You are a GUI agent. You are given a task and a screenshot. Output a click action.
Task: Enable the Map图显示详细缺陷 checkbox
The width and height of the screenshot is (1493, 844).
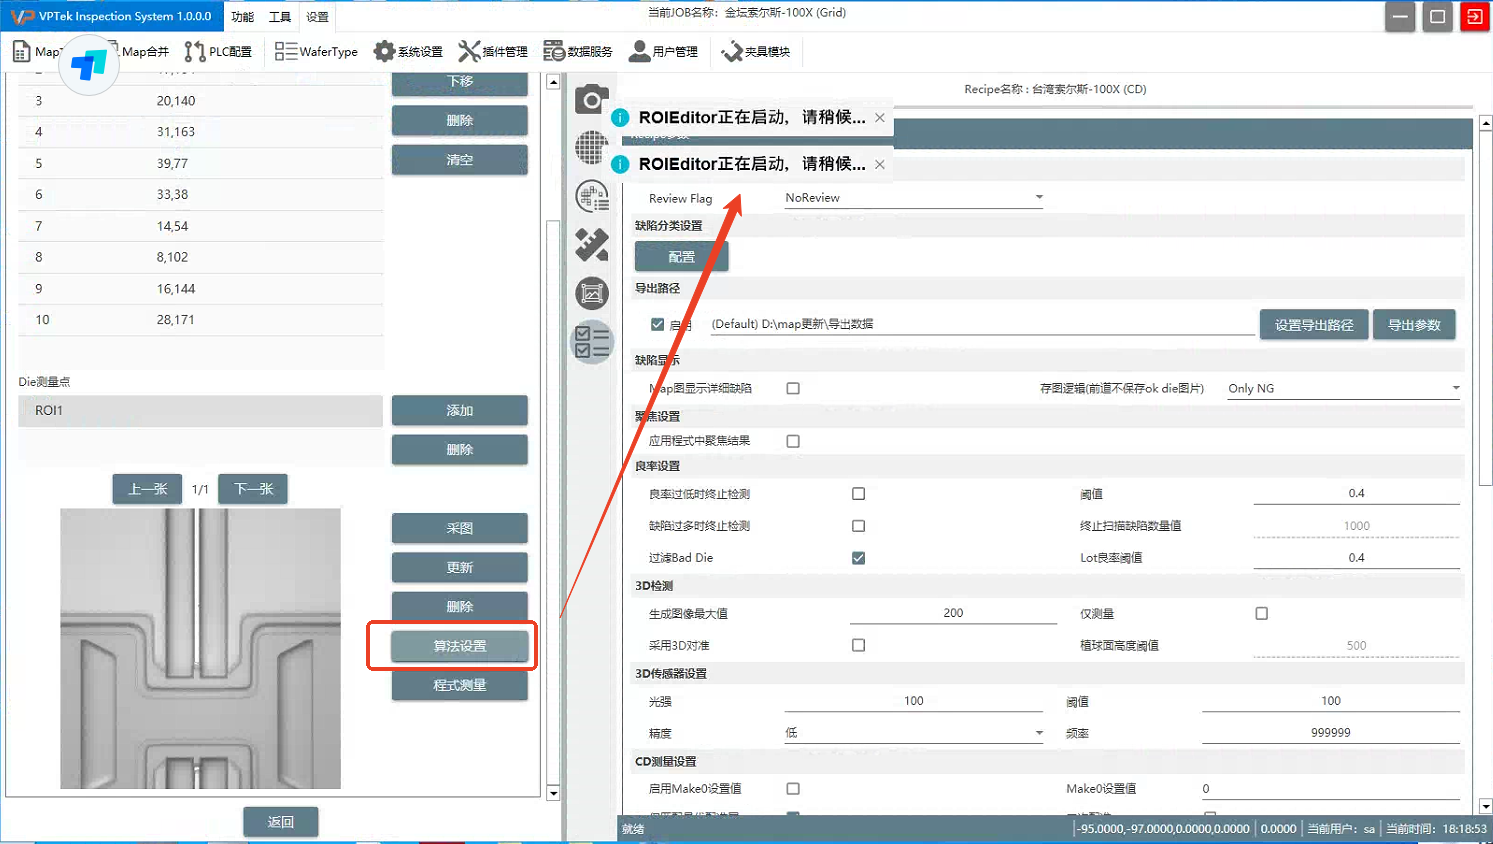[x=793, y=388]
